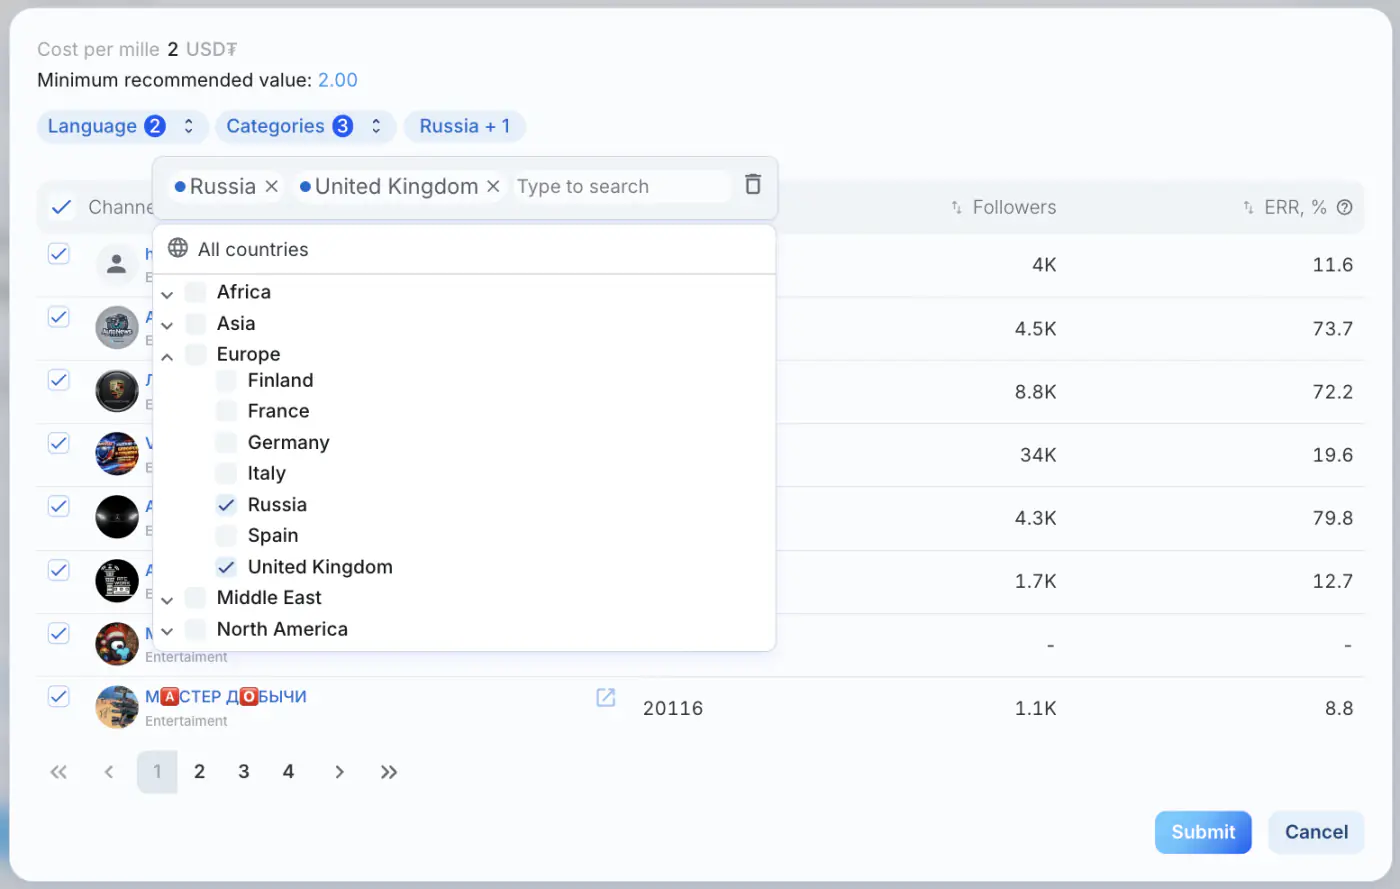Clear all selected countries with trash icon
Image resolution: width=1400 pixels, height=889 pixels.
click(753, 185)
